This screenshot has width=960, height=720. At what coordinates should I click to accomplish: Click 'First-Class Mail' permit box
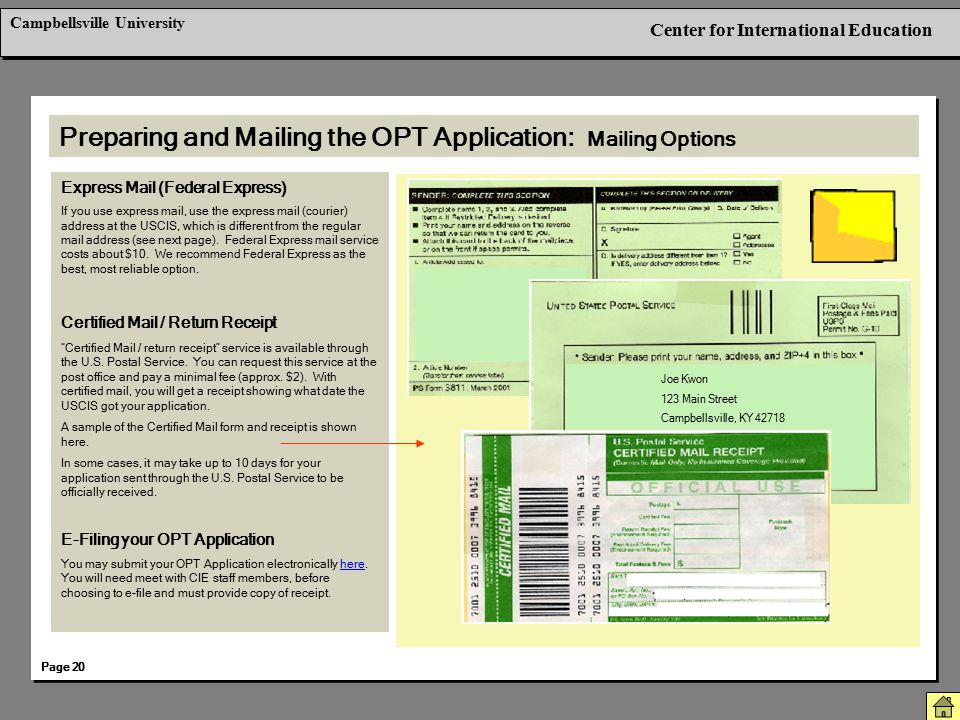[858, 316]
